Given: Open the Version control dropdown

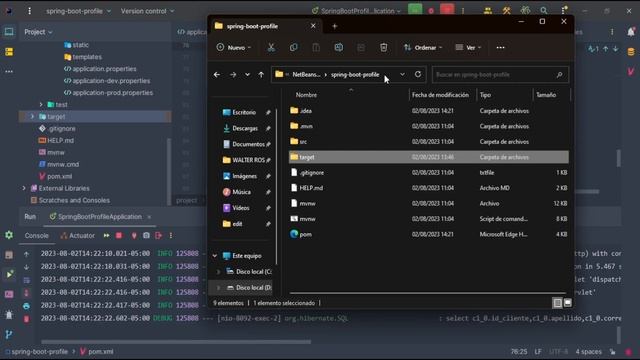Looking at the screenshot, I should (x=147, y=11).
